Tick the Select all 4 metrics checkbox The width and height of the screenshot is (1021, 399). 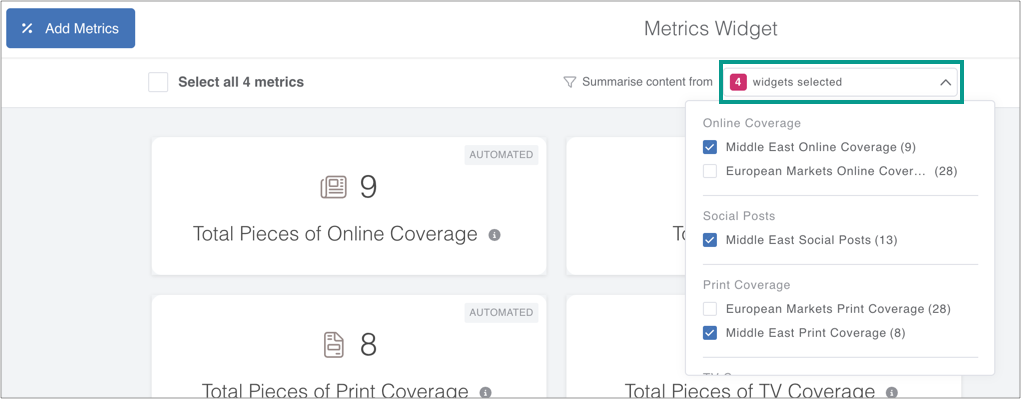(x=158, y=83)
